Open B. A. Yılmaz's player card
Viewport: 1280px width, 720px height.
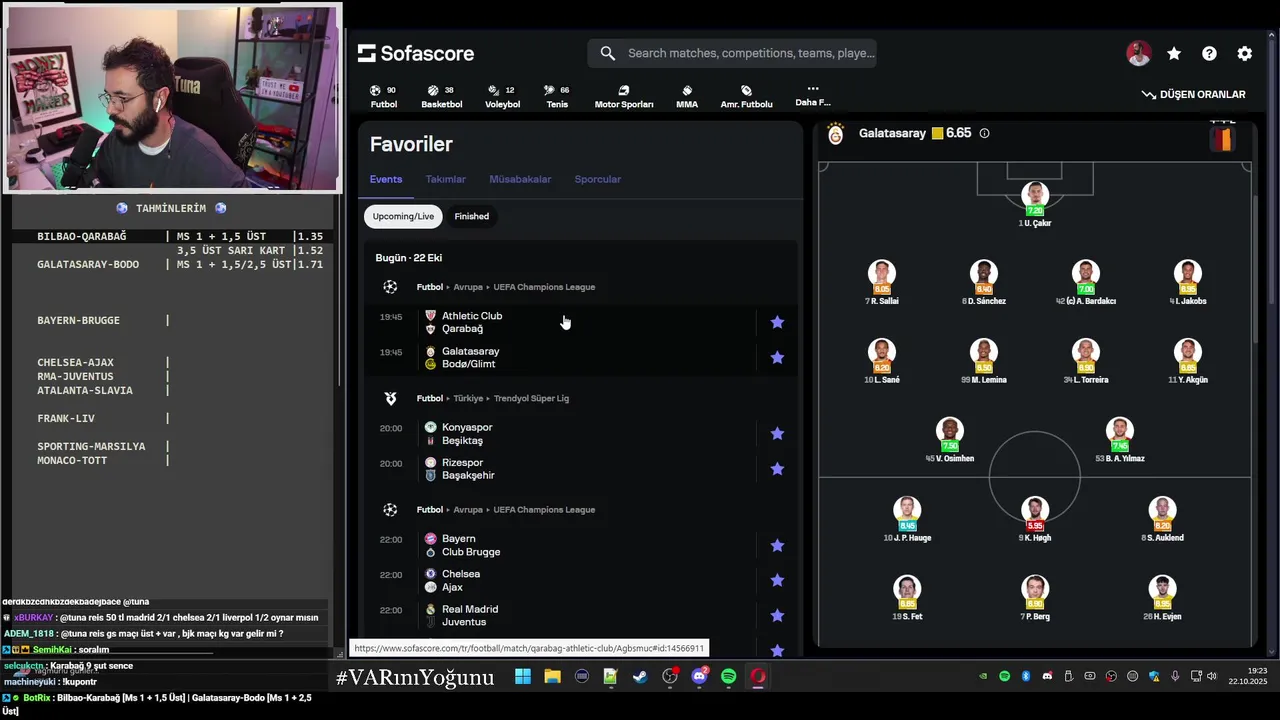[1120, 441]
